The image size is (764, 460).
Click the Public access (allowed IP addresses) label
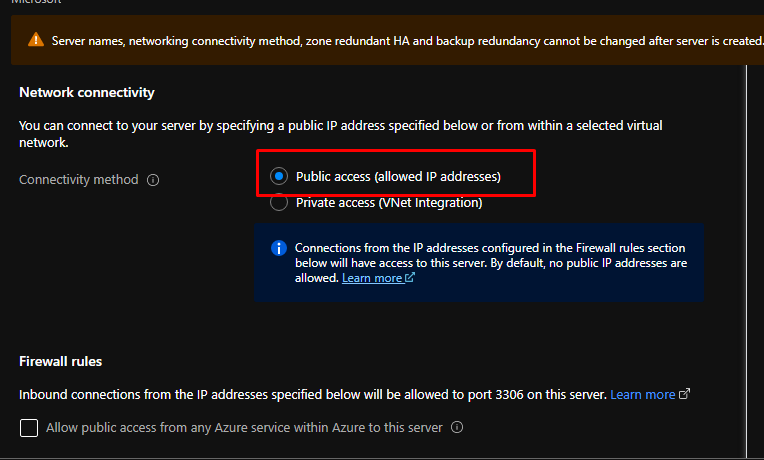pyautogui.click(x=398, y=177)
